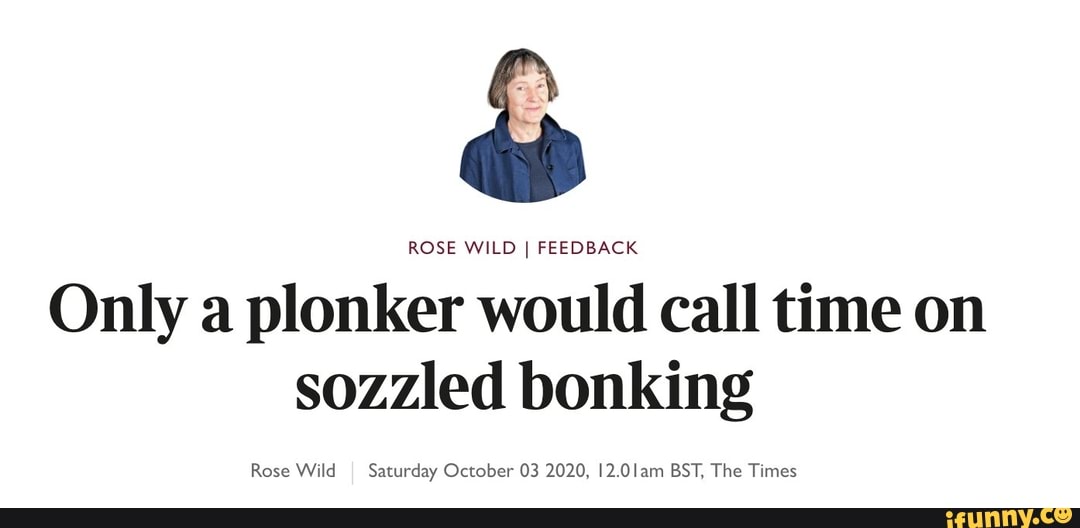Open the author's circular profile photo
Viewport: 1080px width, 528px height.
pyautogui.click(x=523, y=124)
